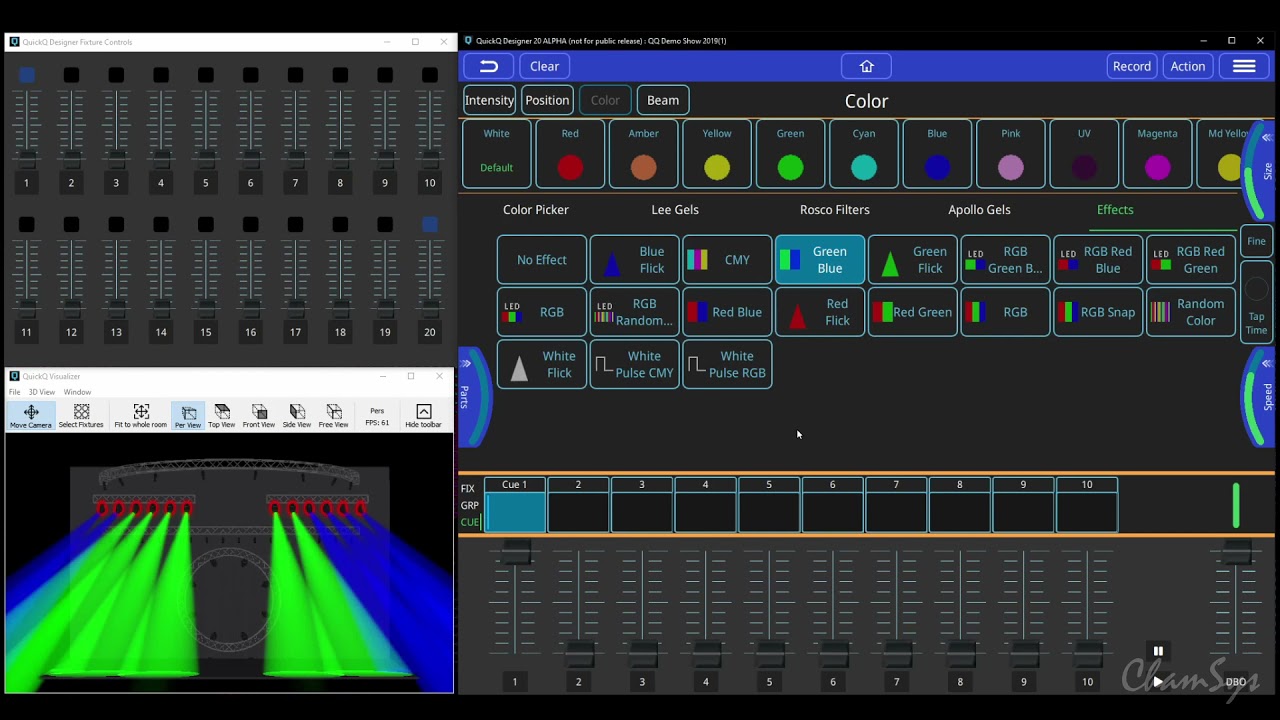Select the Blue Flick effect
Image resolution: width=1280 pixels, height=720 pixels.
point(634,260)
